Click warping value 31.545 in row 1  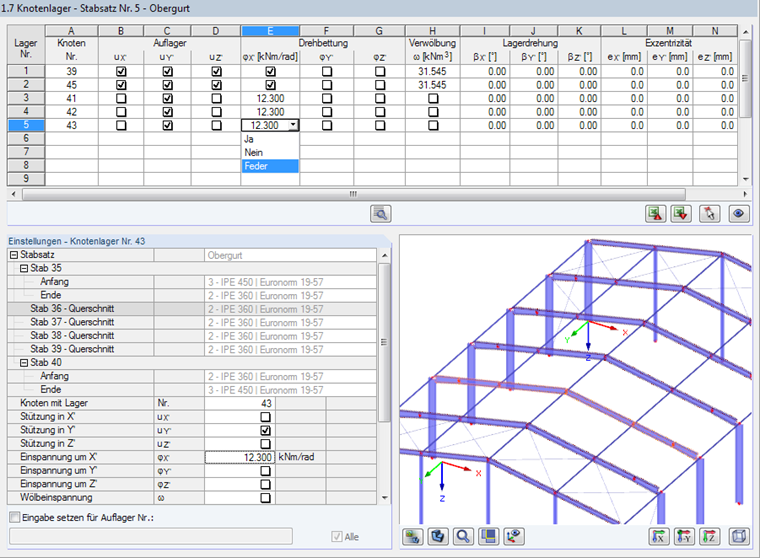tap(432, 71)
